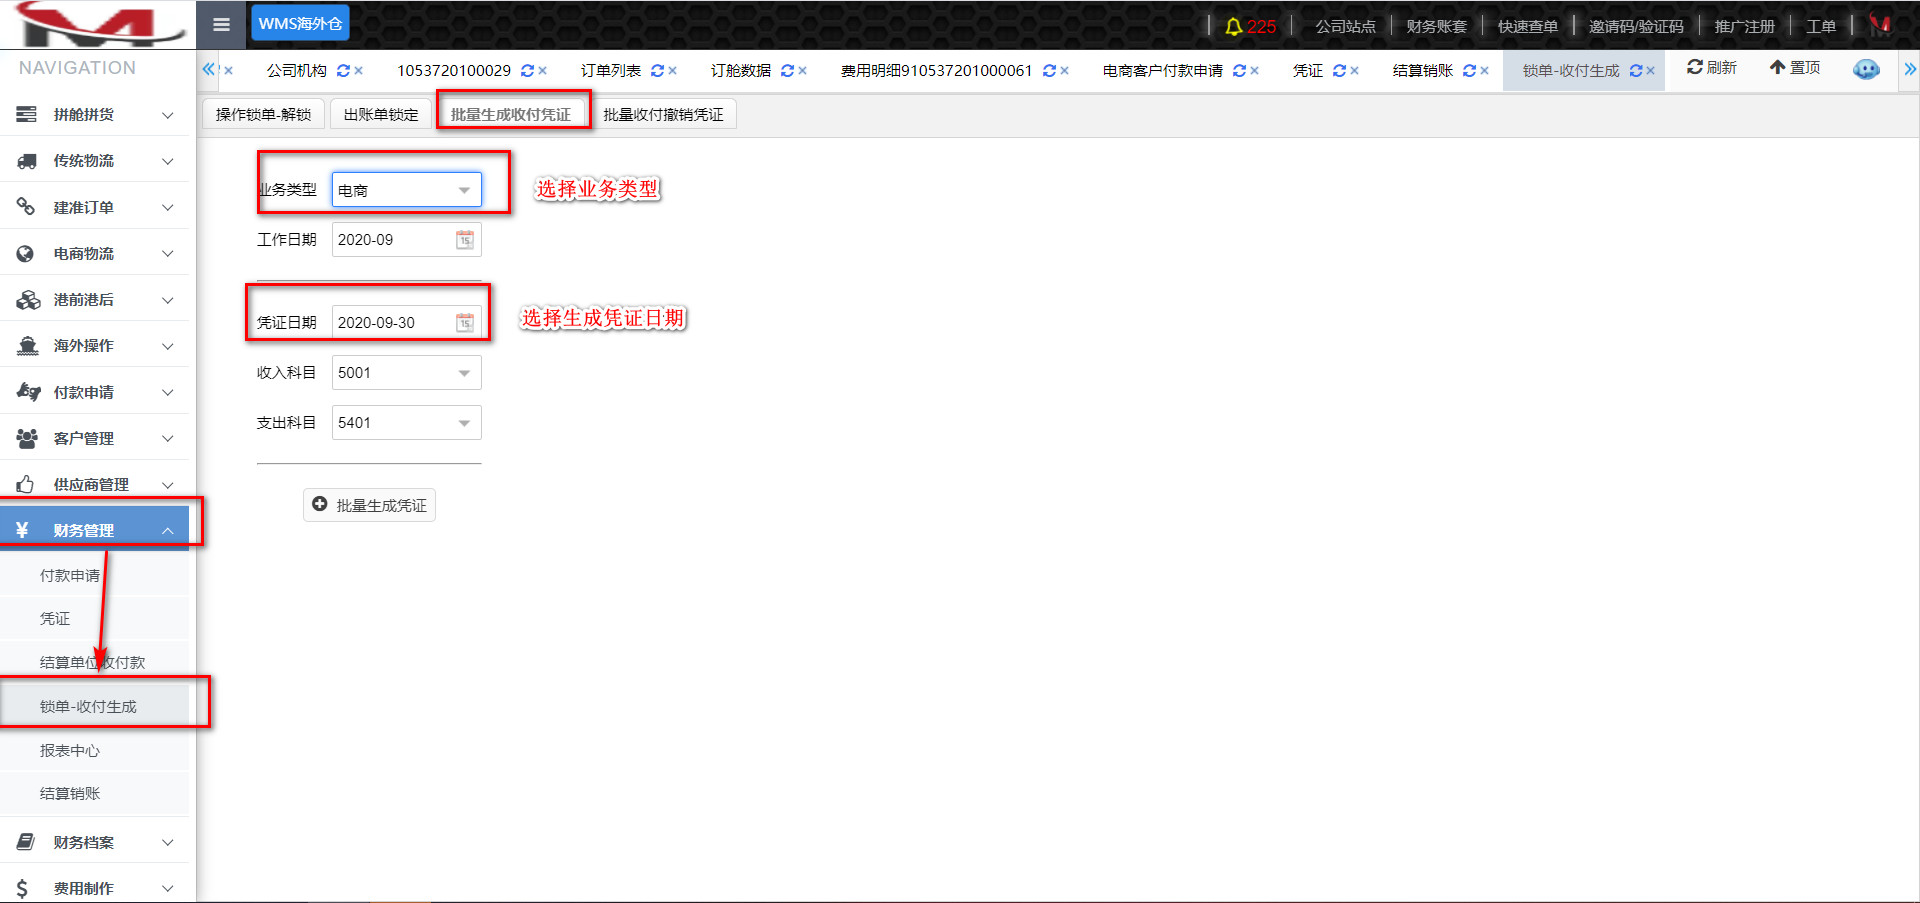Screen dimensions: 1920x903
Task: Switch to 出账单锁定 tab
Action: 381,114
